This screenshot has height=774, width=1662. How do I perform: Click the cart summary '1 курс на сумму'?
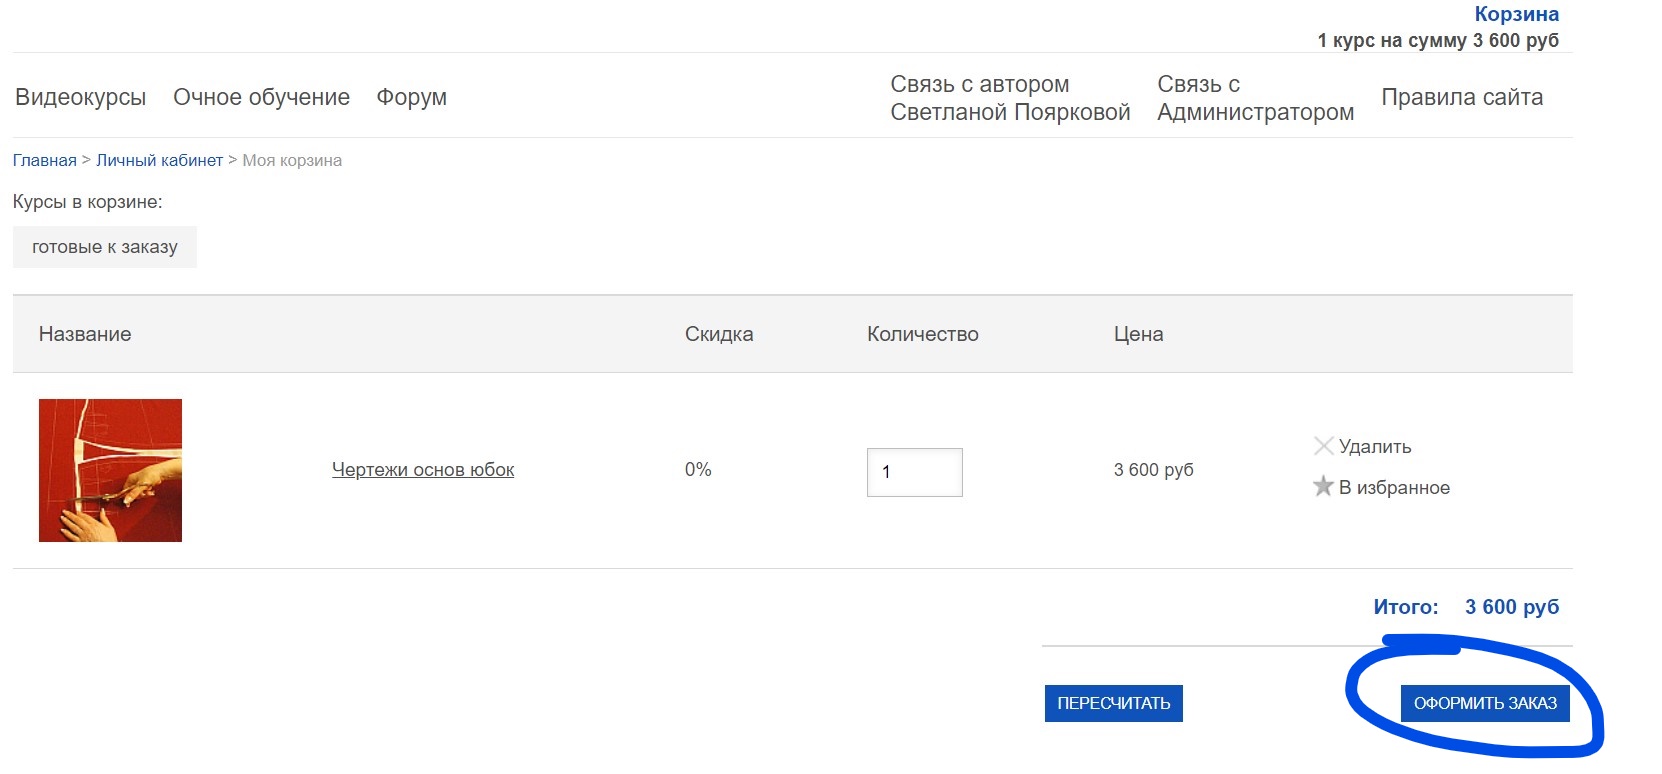[x=1437, y=41]
